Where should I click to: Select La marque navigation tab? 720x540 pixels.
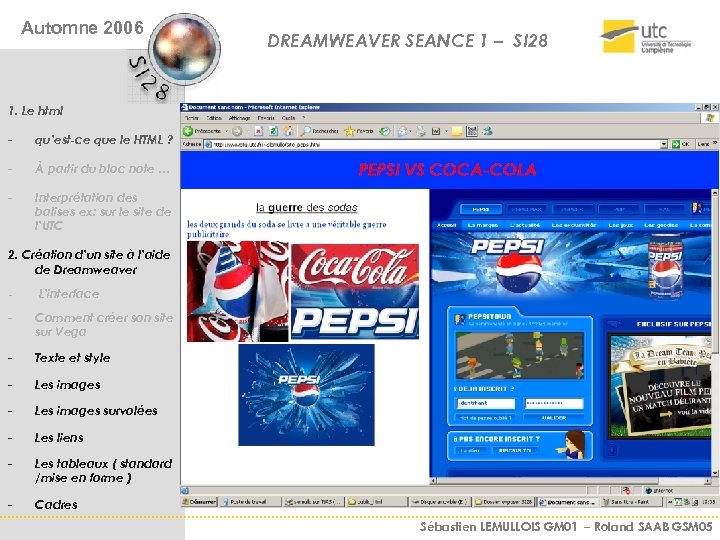coord(483,225)
